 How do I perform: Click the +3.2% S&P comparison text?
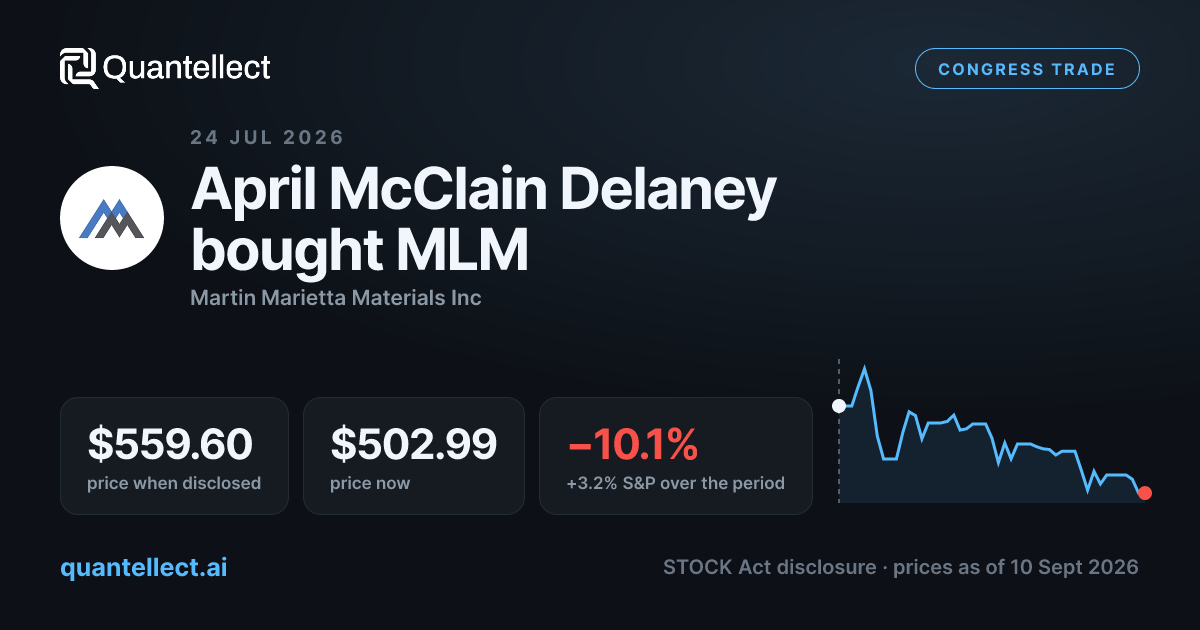click(675, 483)
